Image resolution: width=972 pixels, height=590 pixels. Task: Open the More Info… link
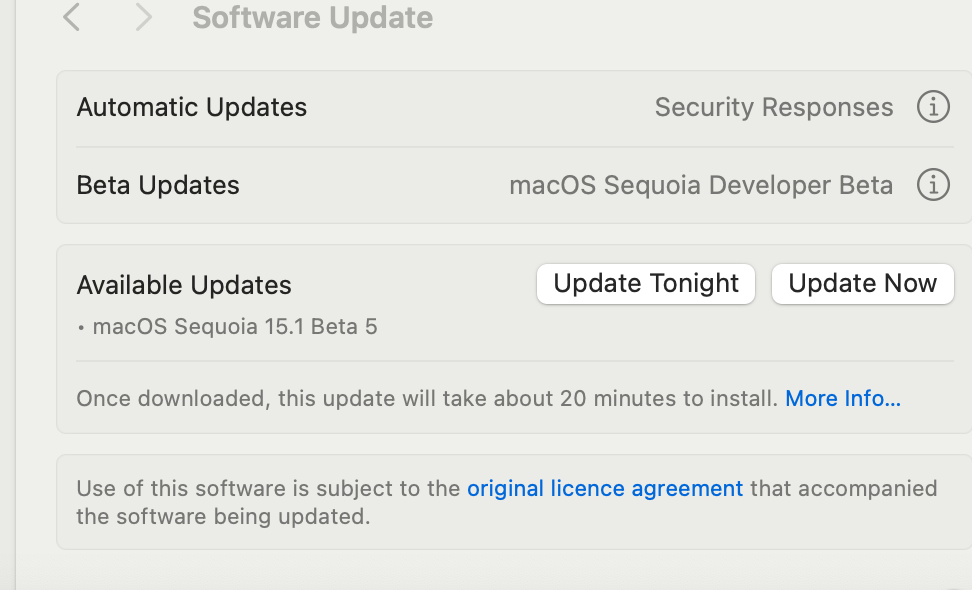click(843, 399)
